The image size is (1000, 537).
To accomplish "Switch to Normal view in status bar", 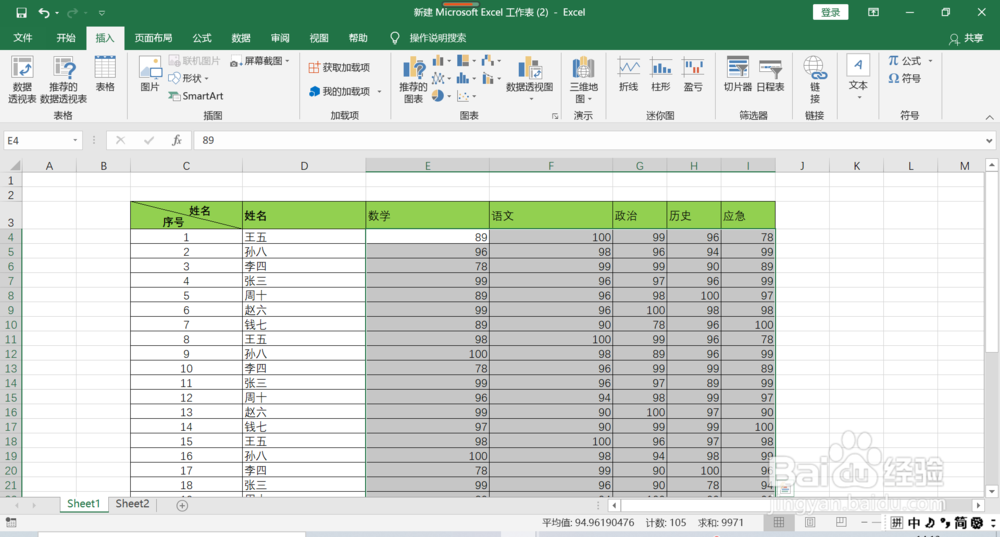I will click(x=779, y=522).
